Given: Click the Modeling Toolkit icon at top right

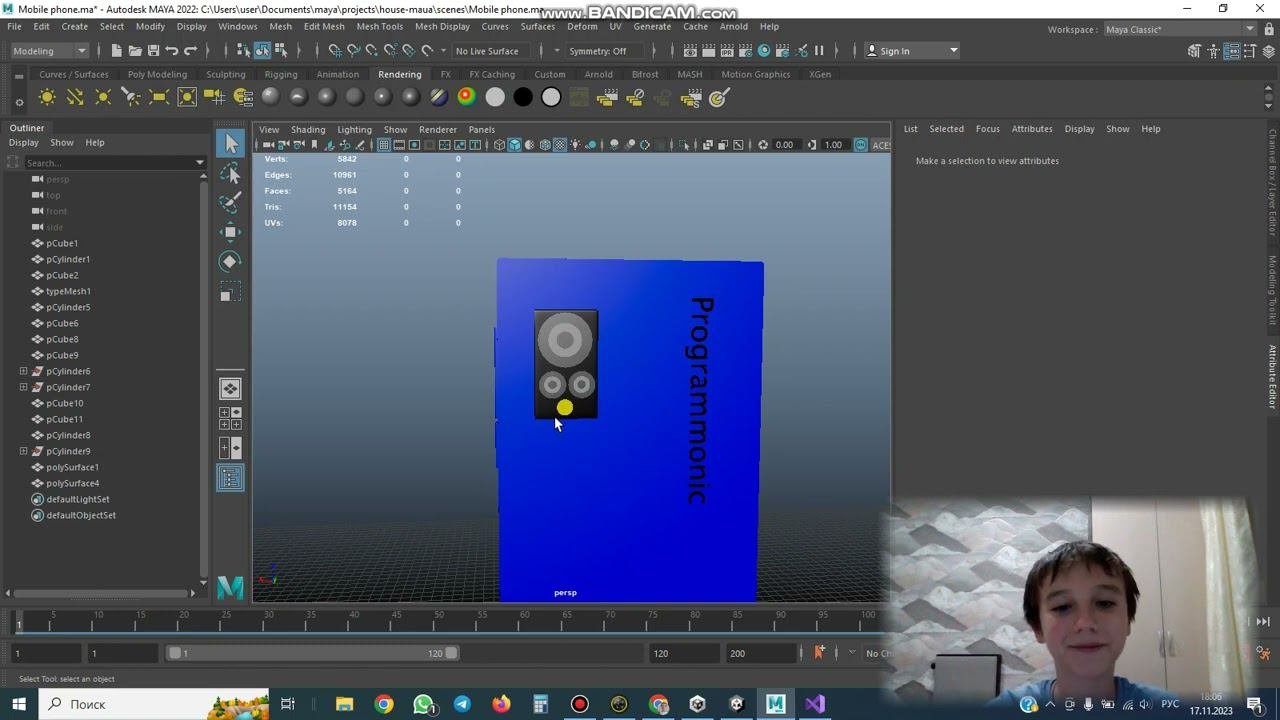Looking at the screenshot, I should point(1194,51).
